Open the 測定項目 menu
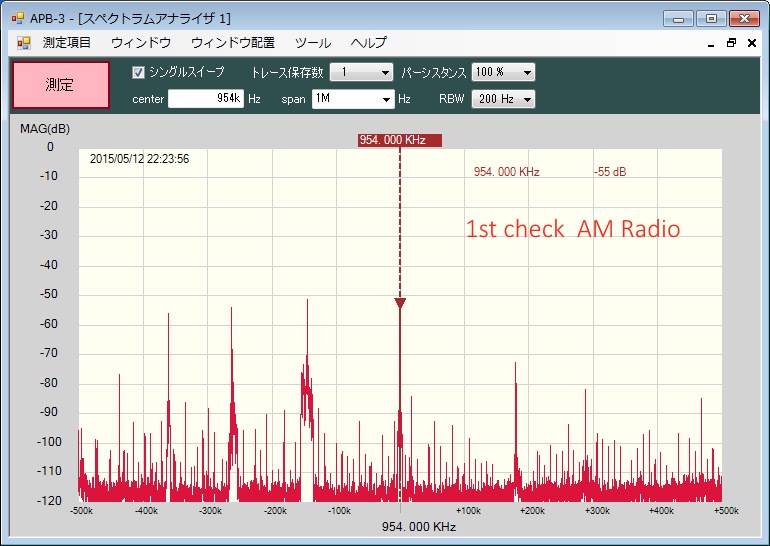 67,43
